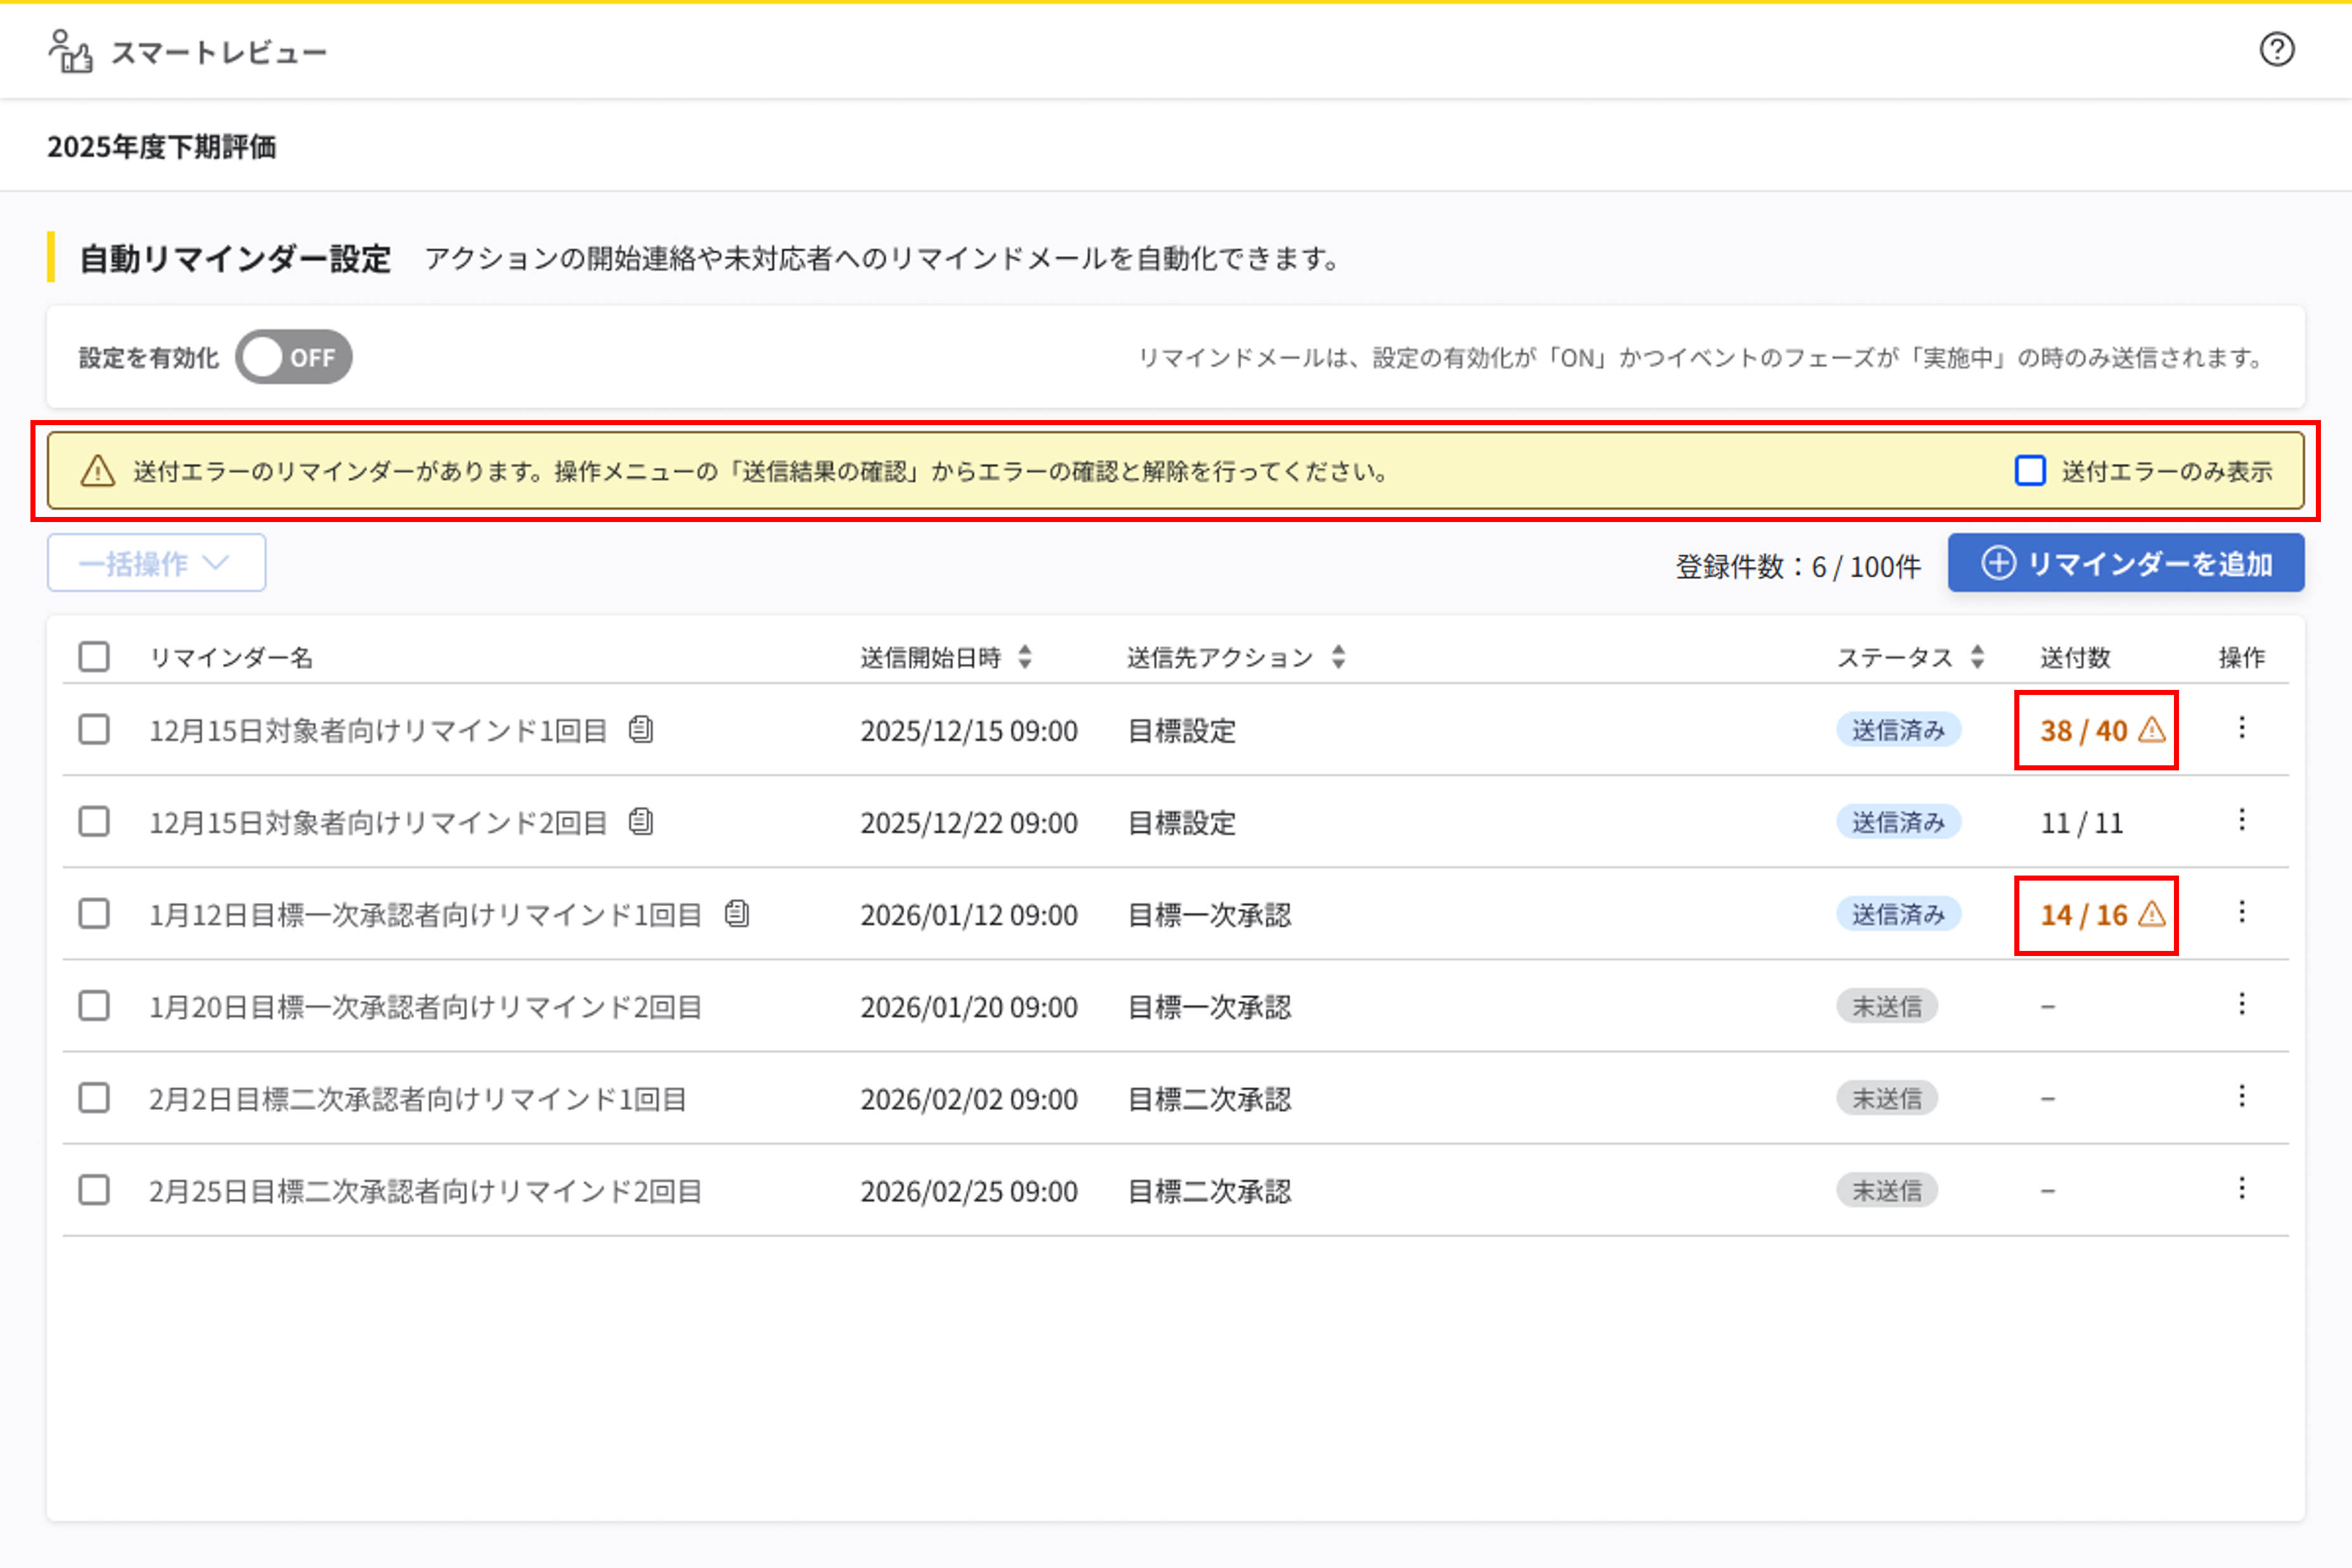Click the 38 / 40 sent count
The width and height of the screenshot is (2352, 1568).
pos(2084,731)
